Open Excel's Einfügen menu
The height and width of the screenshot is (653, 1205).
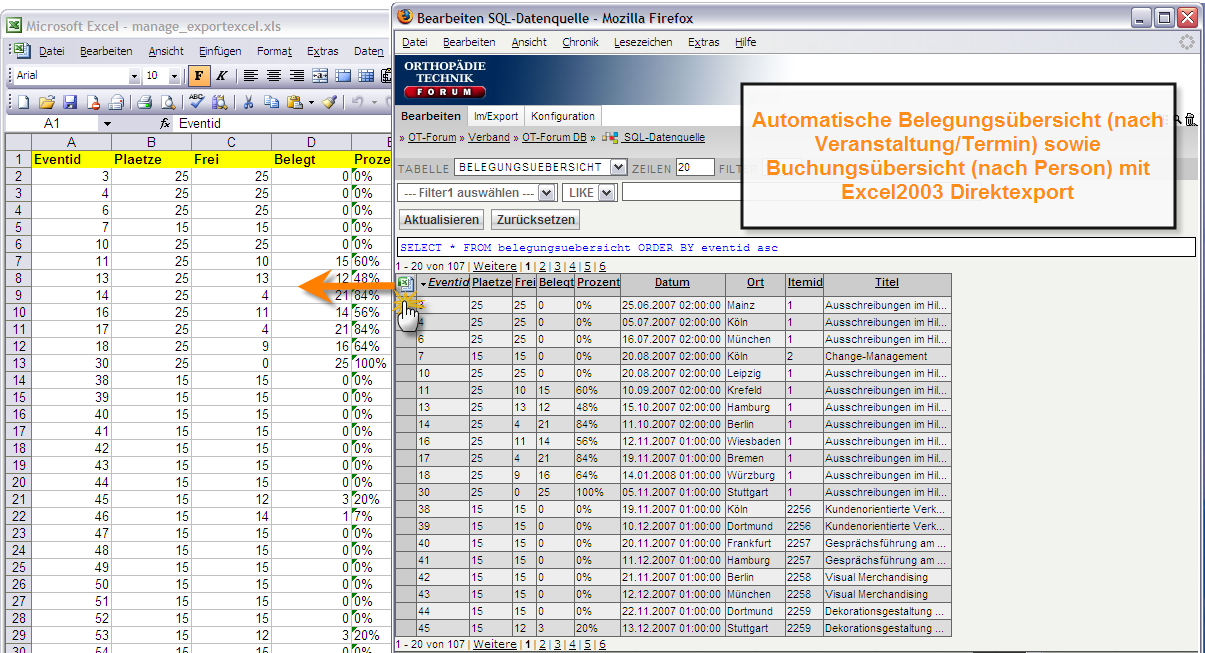220,51
